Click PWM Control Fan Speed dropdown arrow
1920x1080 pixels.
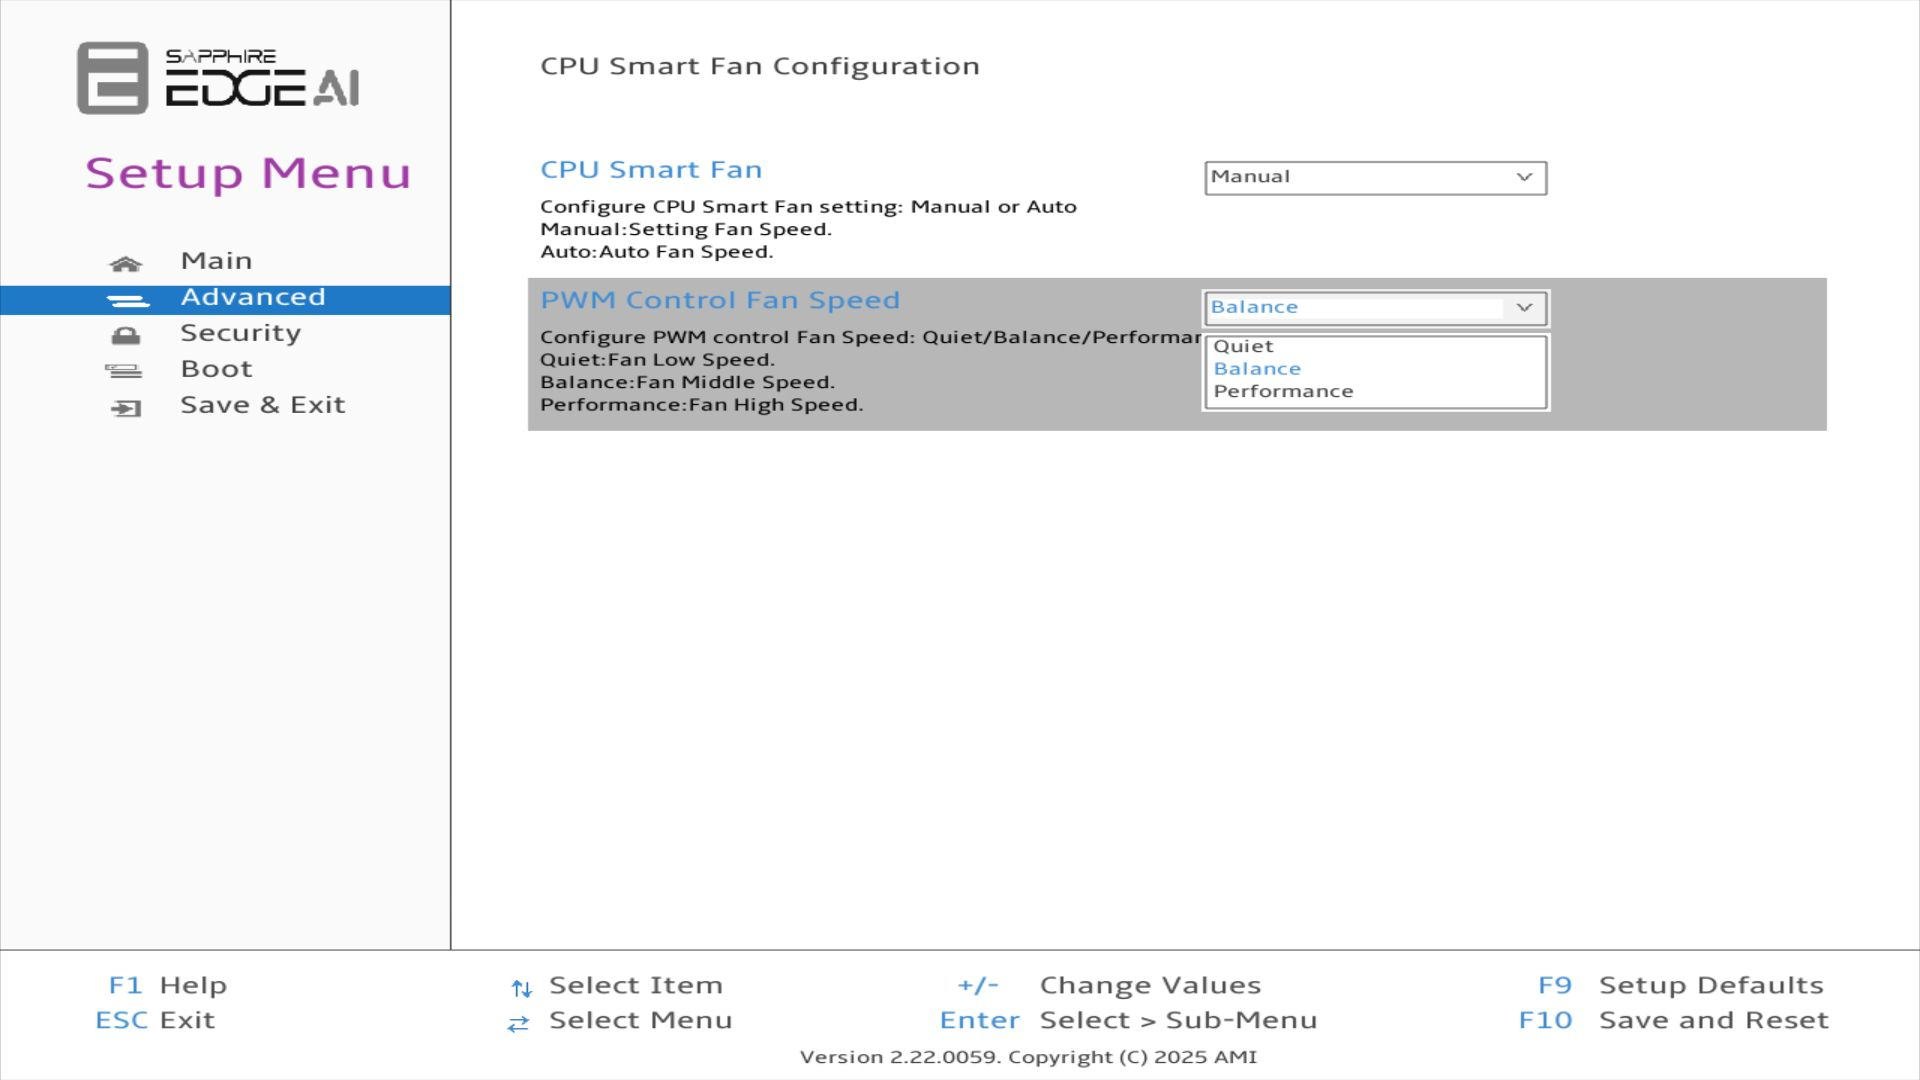coord(1523,308)
